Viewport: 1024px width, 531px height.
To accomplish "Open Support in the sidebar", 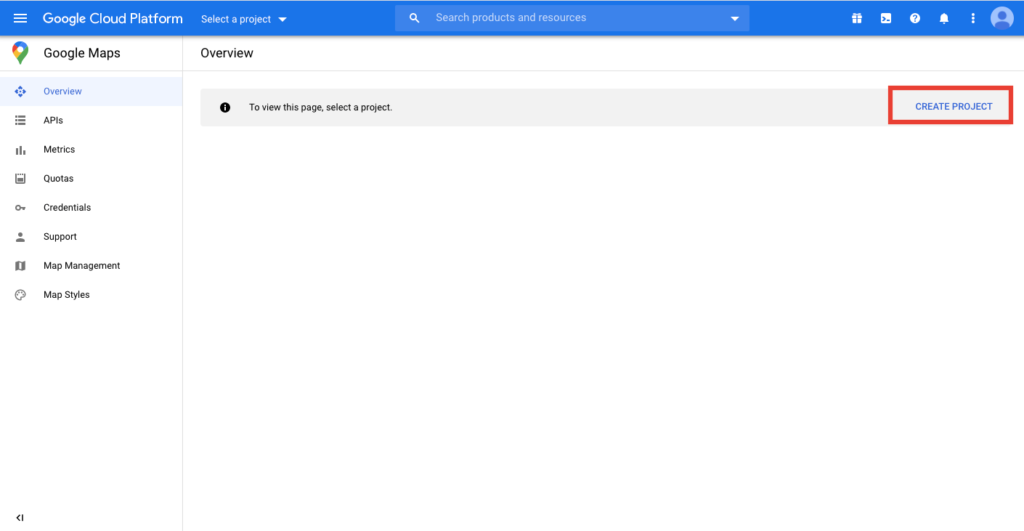I will pos(91,236).
